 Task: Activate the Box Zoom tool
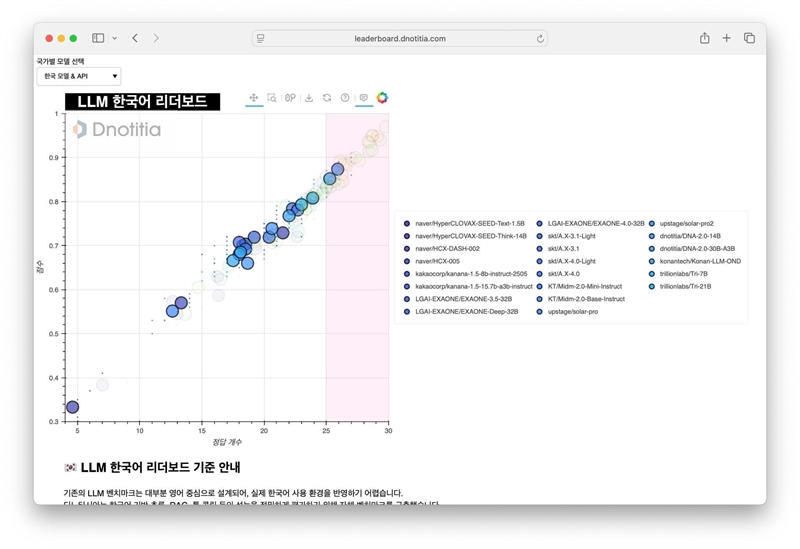[x=272, y=97]
